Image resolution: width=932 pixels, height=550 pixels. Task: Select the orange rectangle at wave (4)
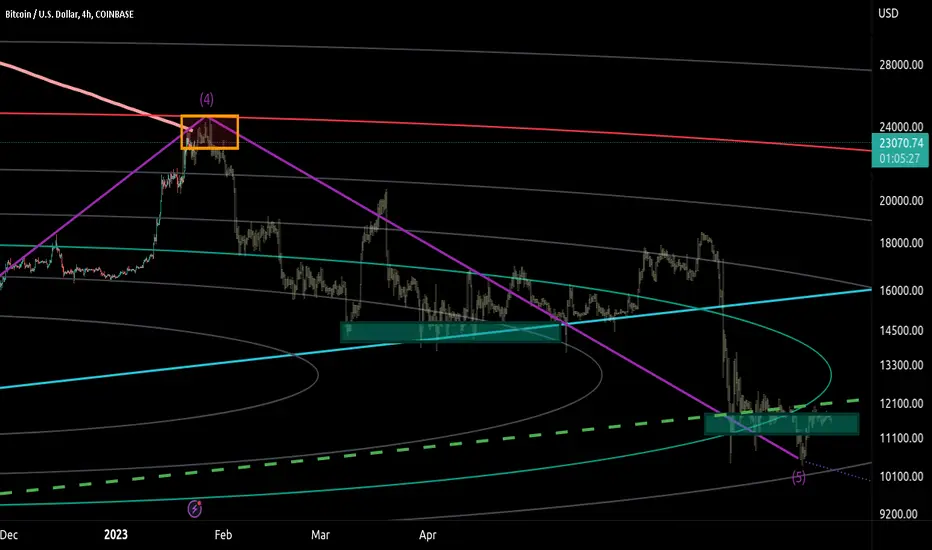(x=210, y=132)
